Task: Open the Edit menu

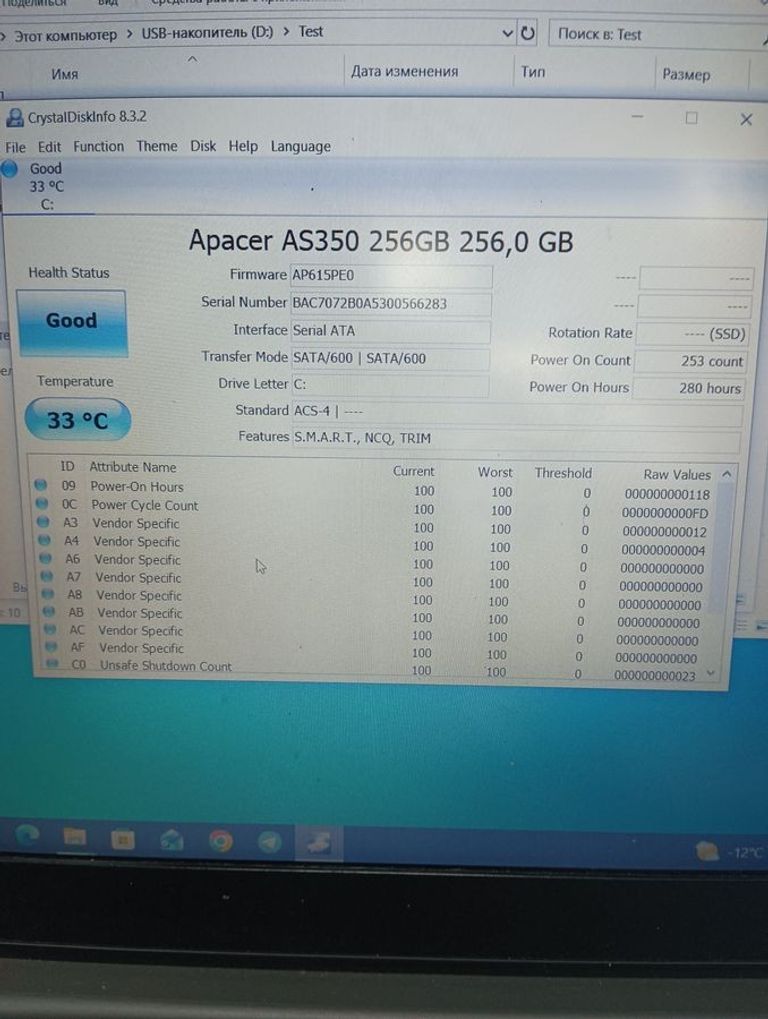Action: click(x=49, y=147)
